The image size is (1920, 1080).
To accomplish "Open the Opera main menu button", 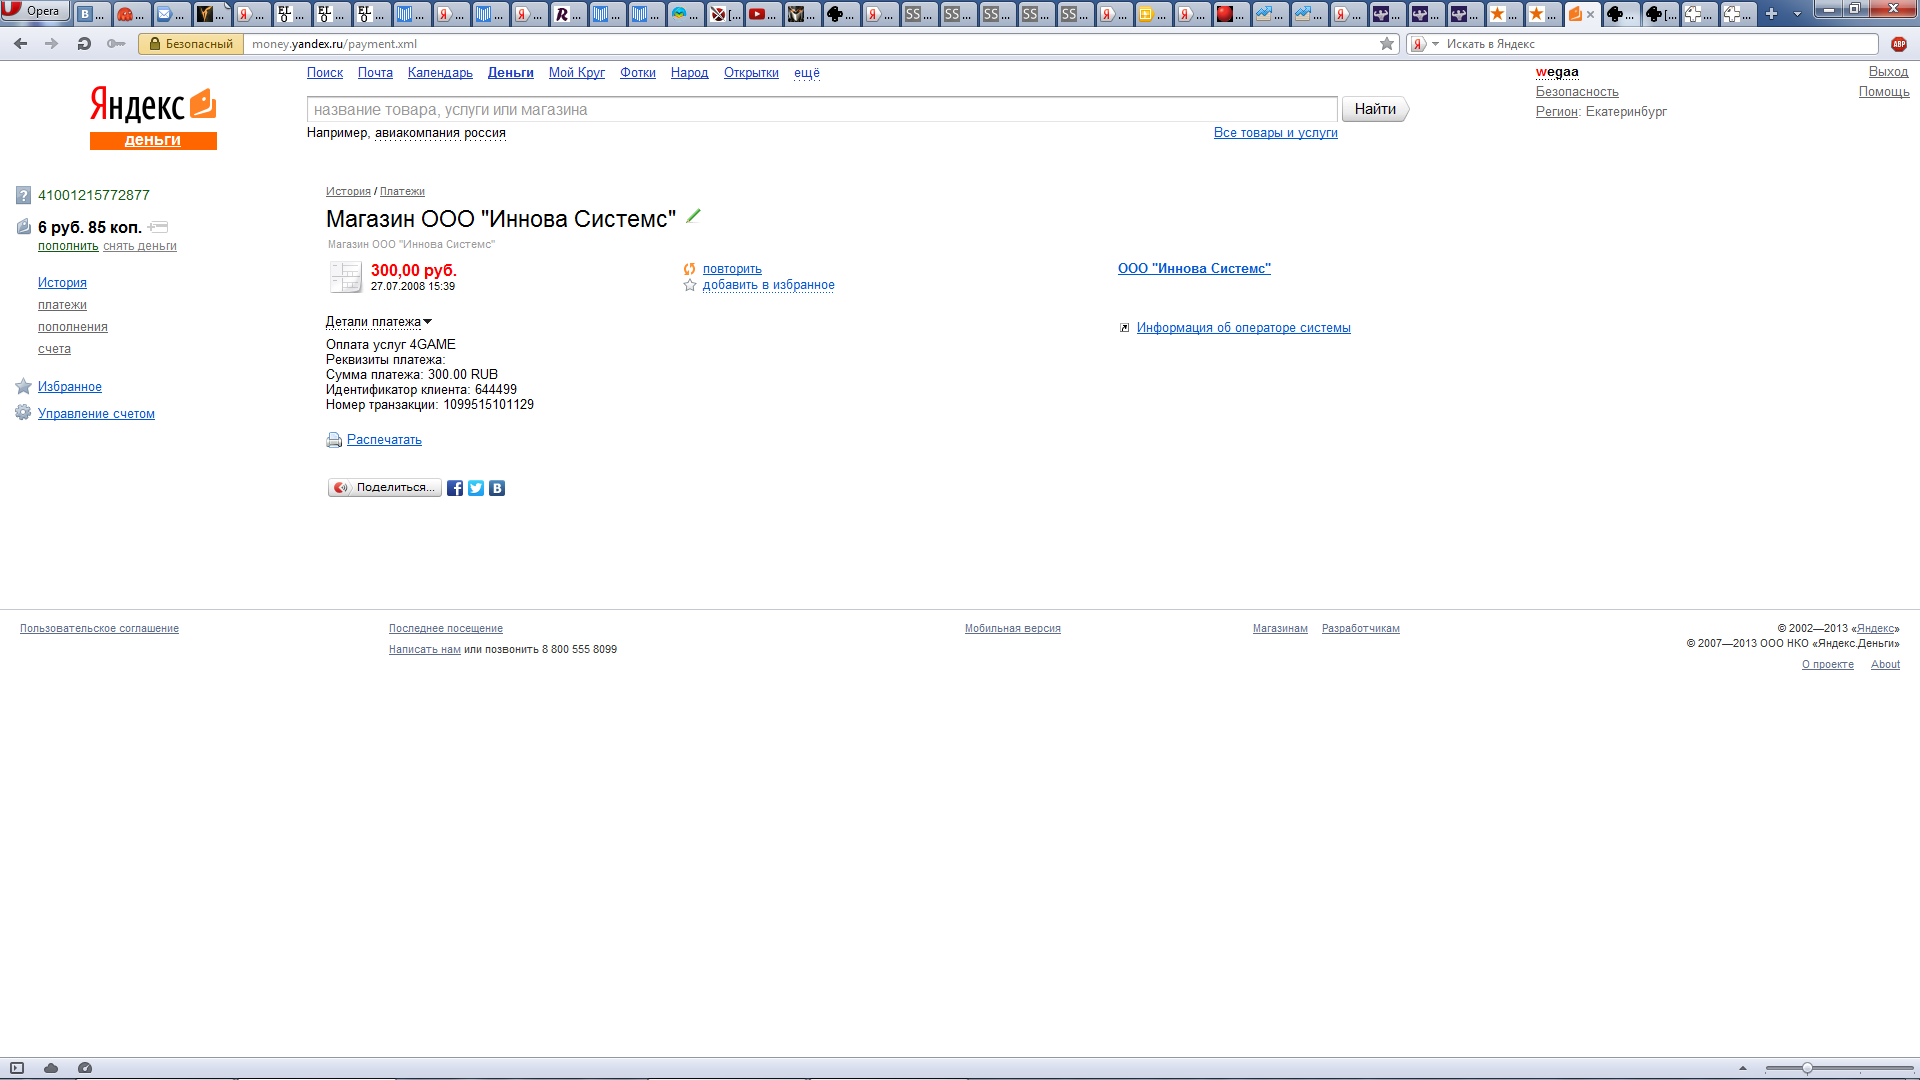I will tap(34, 11).
